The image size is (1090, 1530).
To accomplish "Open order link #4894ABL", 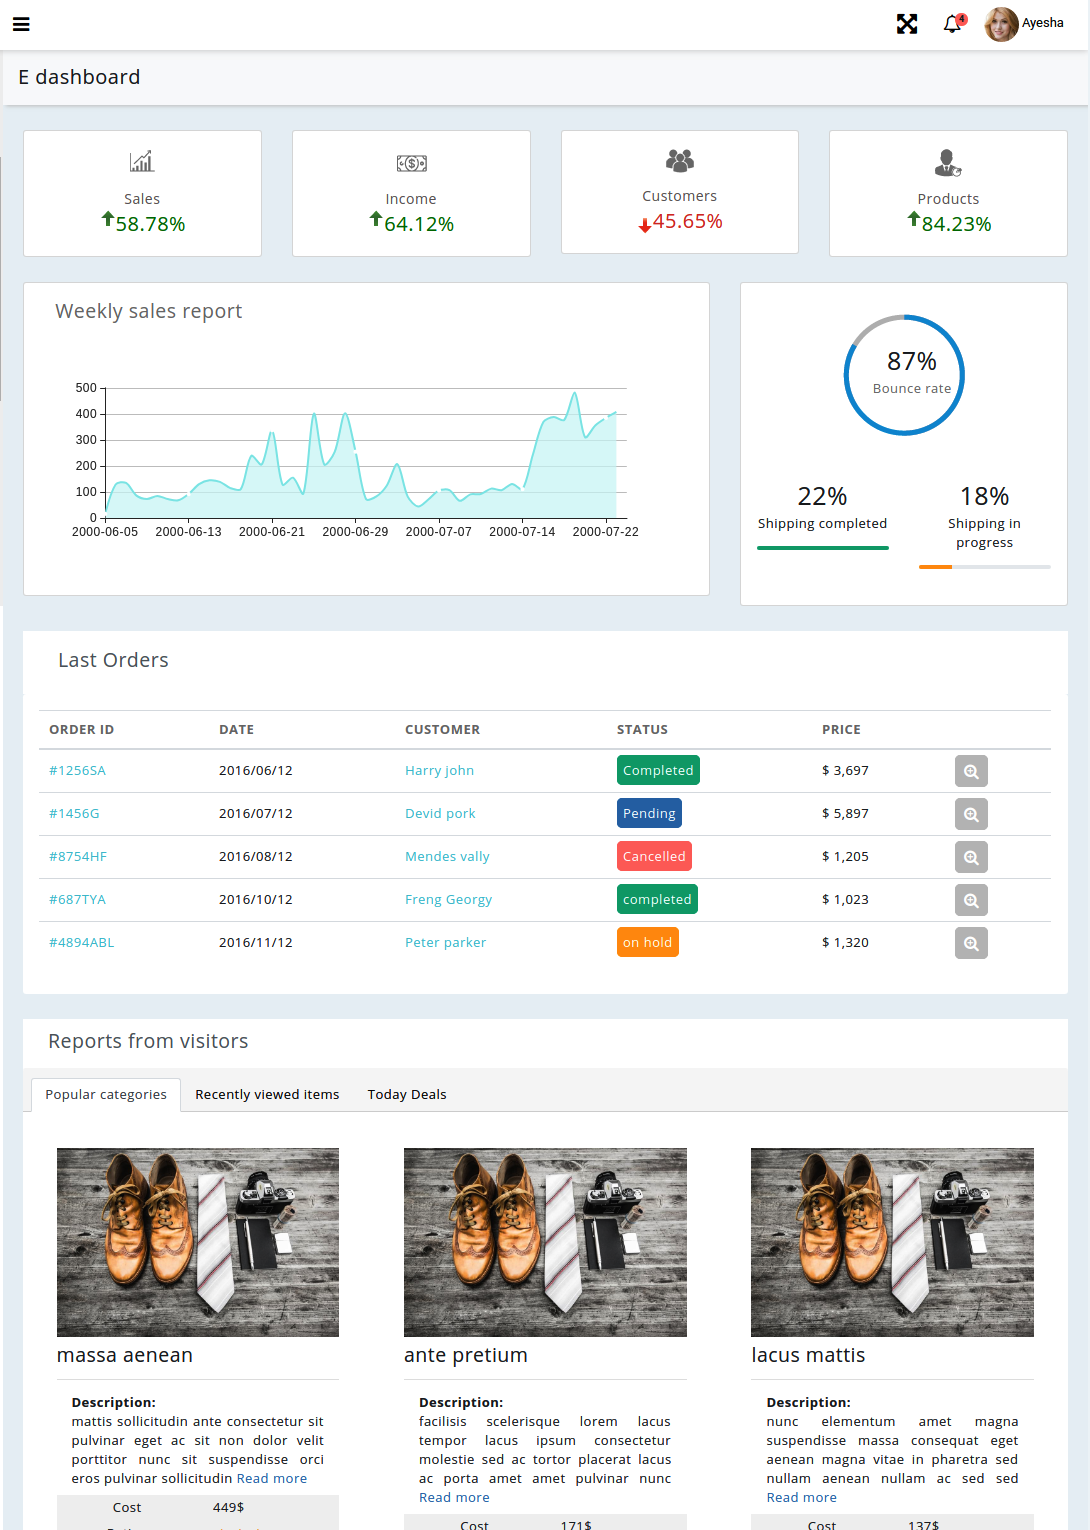I will click(x=82, y=943).
